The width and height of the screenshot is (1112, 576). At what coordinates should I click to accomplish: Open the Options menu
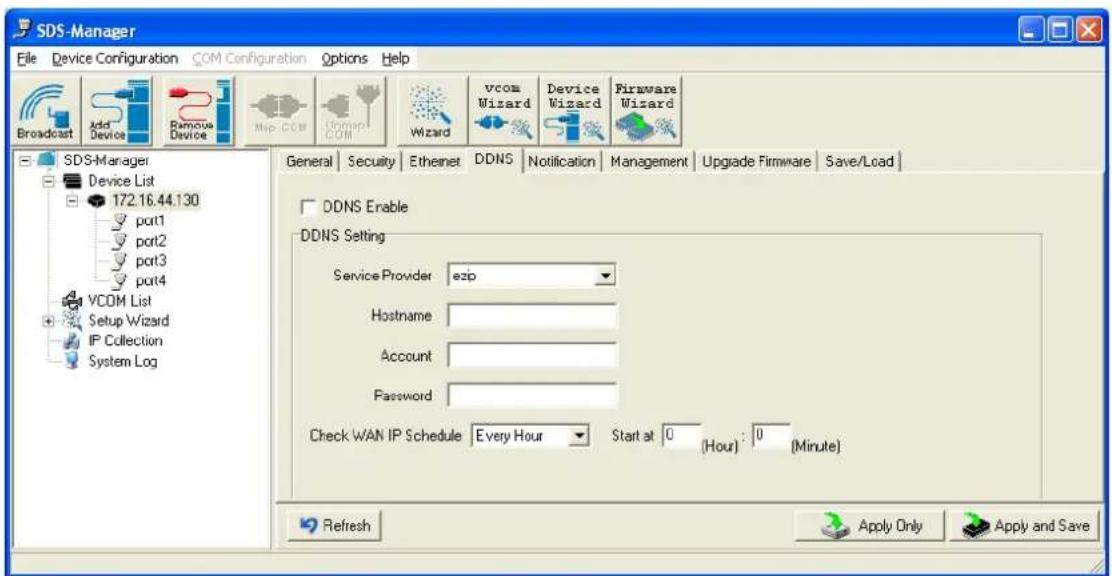(x=345, y=59)
